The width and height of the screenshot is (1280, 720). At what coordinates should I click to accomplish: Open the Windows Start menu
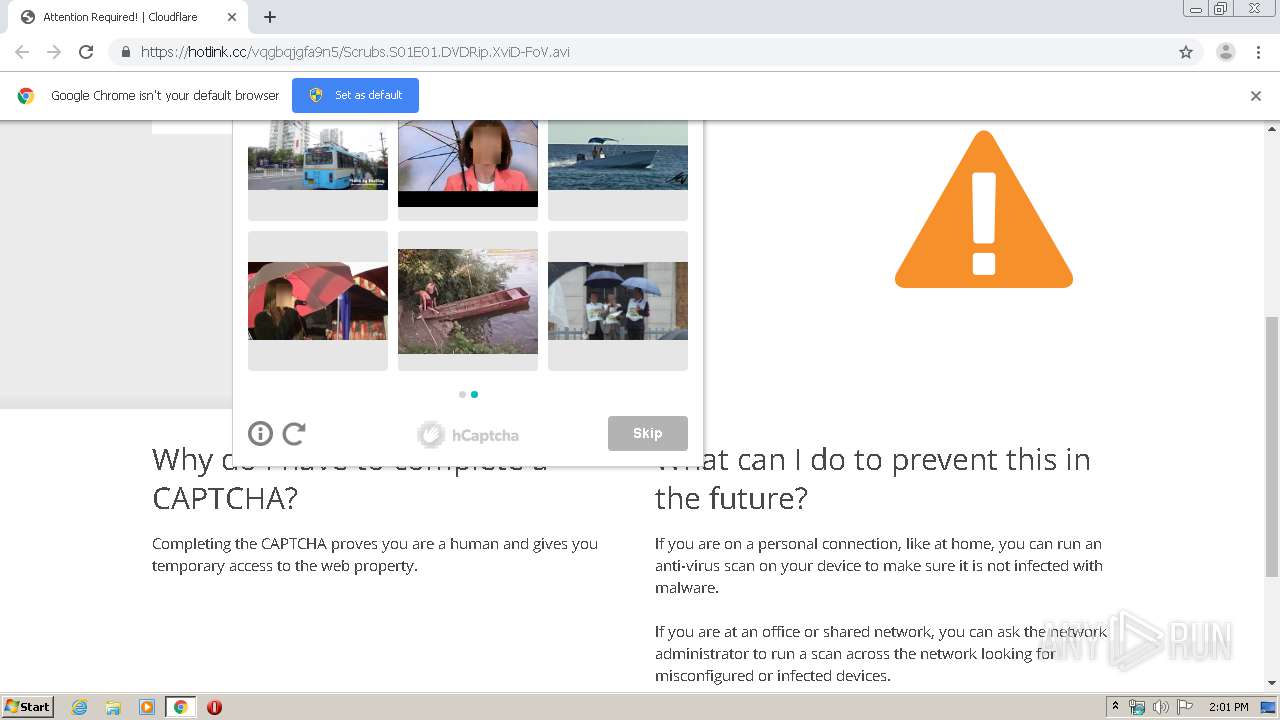(28, 706)
